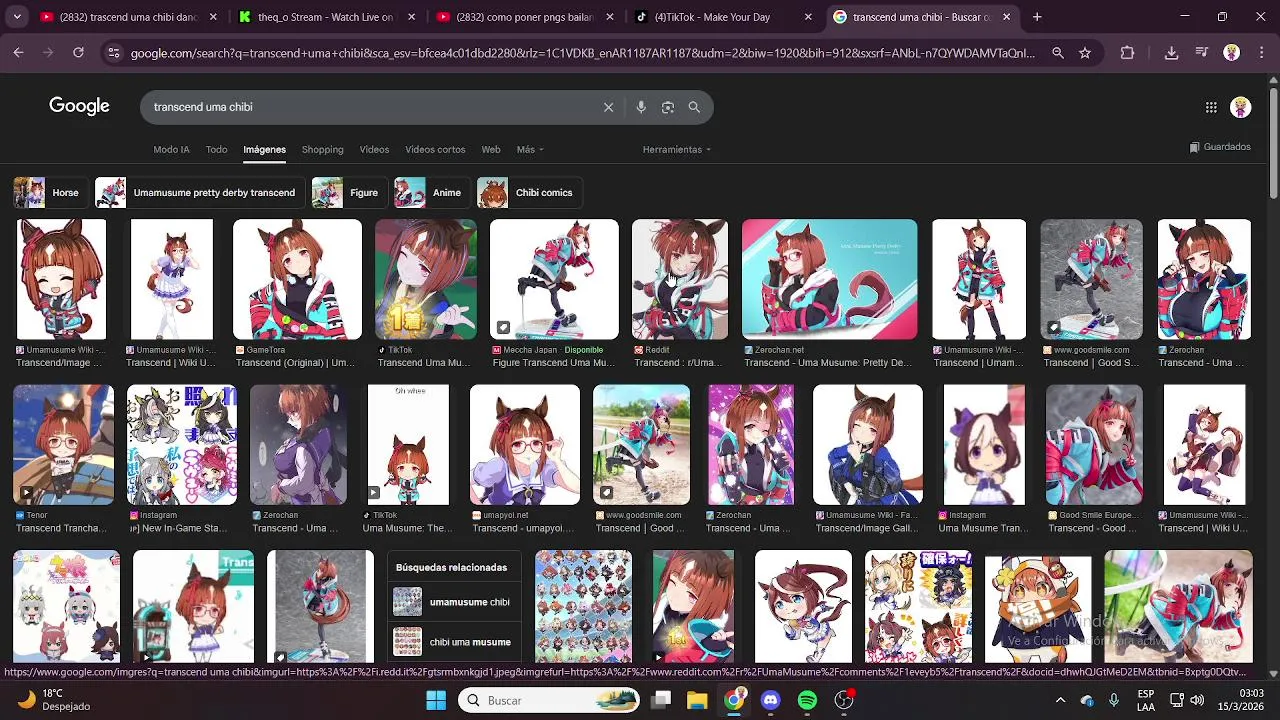Open the tab search dropdown arrow
This screenshot has width=1280, height=720.
point(18,17)
